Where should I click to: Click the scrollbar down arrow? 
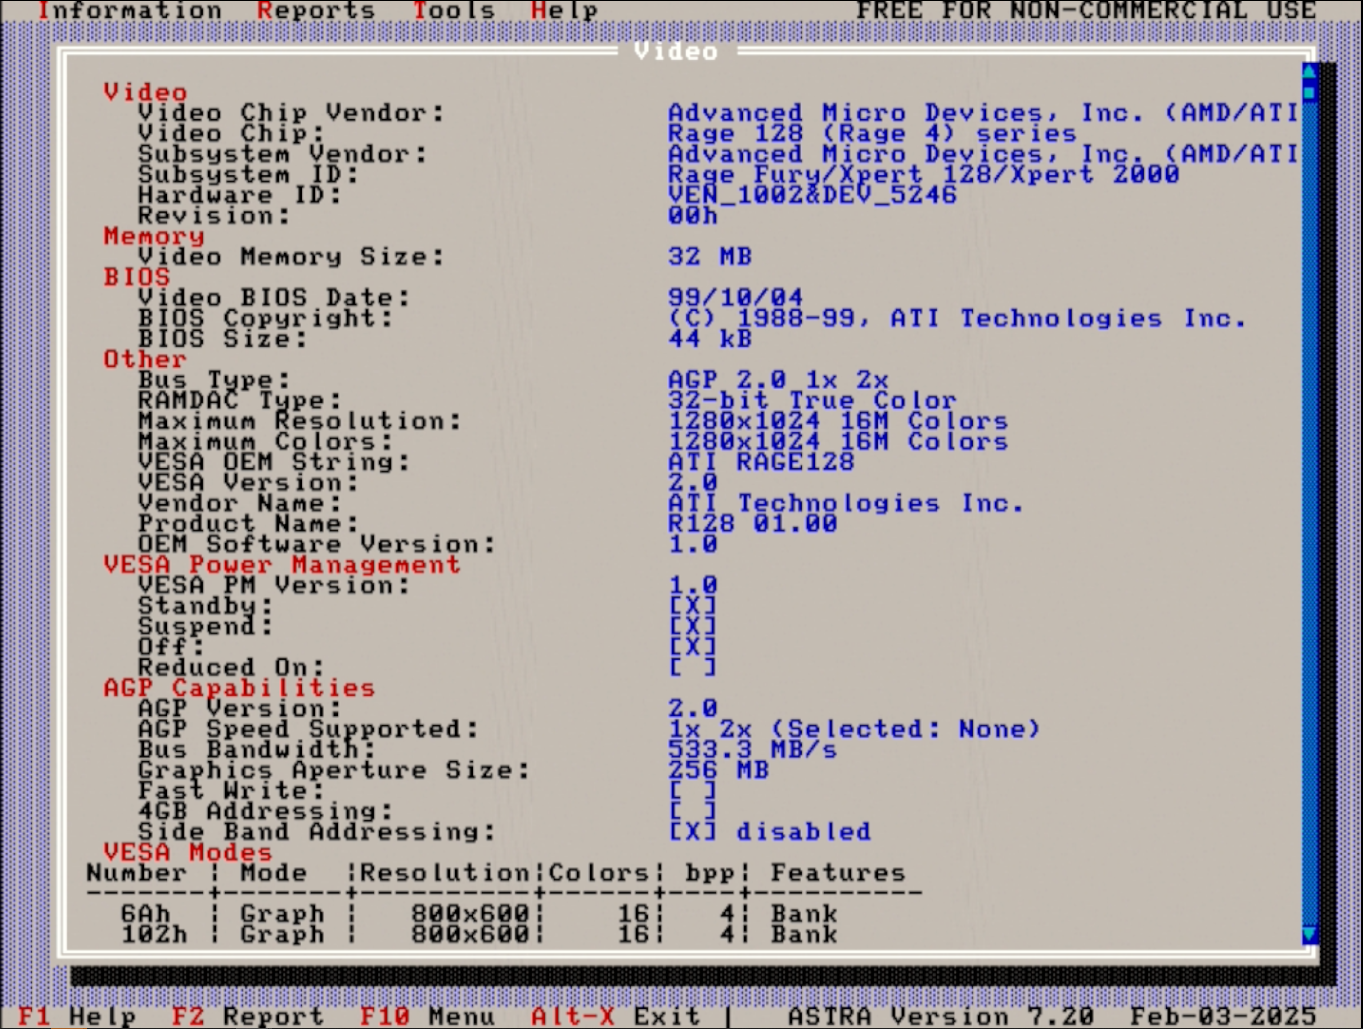pyautogui.click(x=1309, y=935)
